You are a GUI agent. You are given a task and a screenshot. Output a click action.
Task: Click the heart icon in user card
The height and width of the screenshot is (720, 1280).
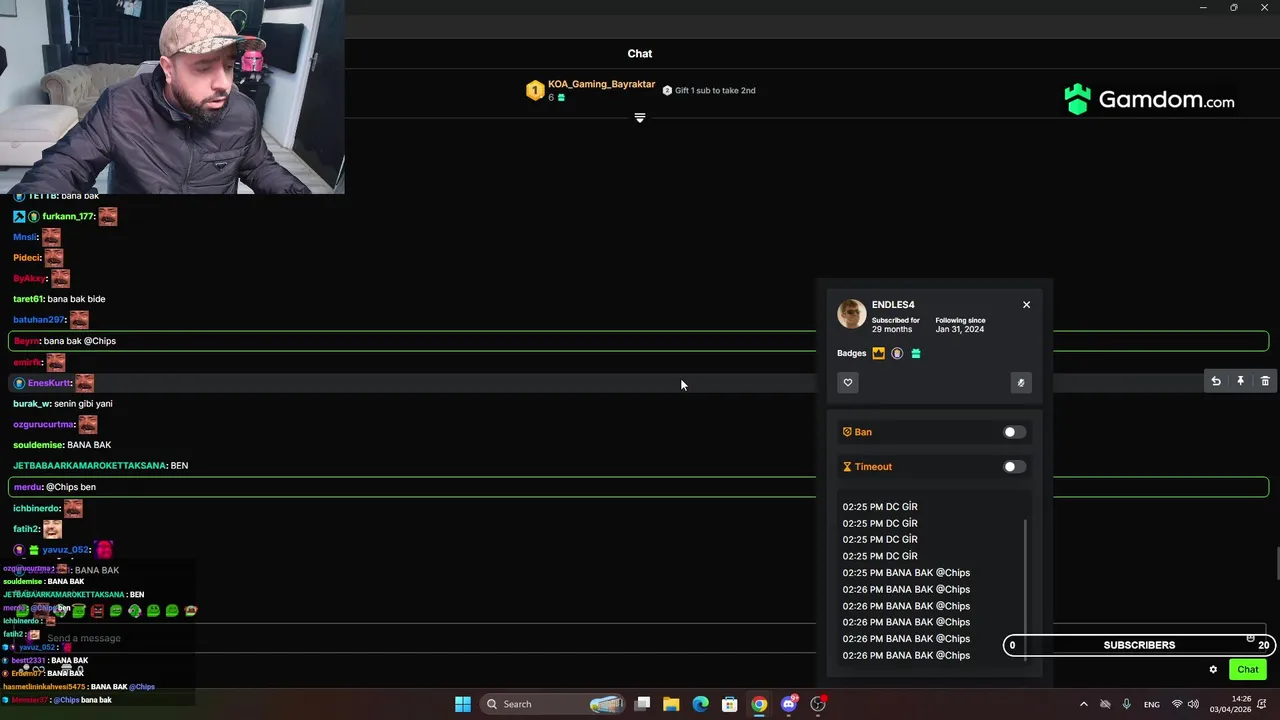pyautogui.click(x=848, y=382)
